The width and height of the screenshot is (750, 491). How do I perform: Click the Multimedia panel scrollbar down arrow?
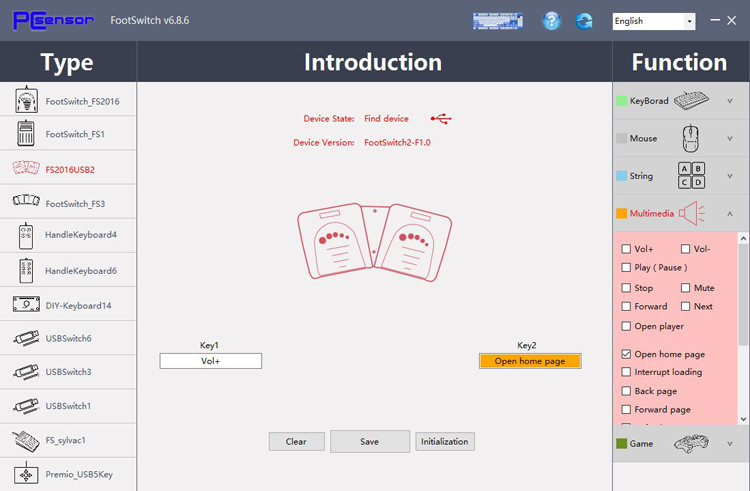pyautogui.click(x=743, y=419)
